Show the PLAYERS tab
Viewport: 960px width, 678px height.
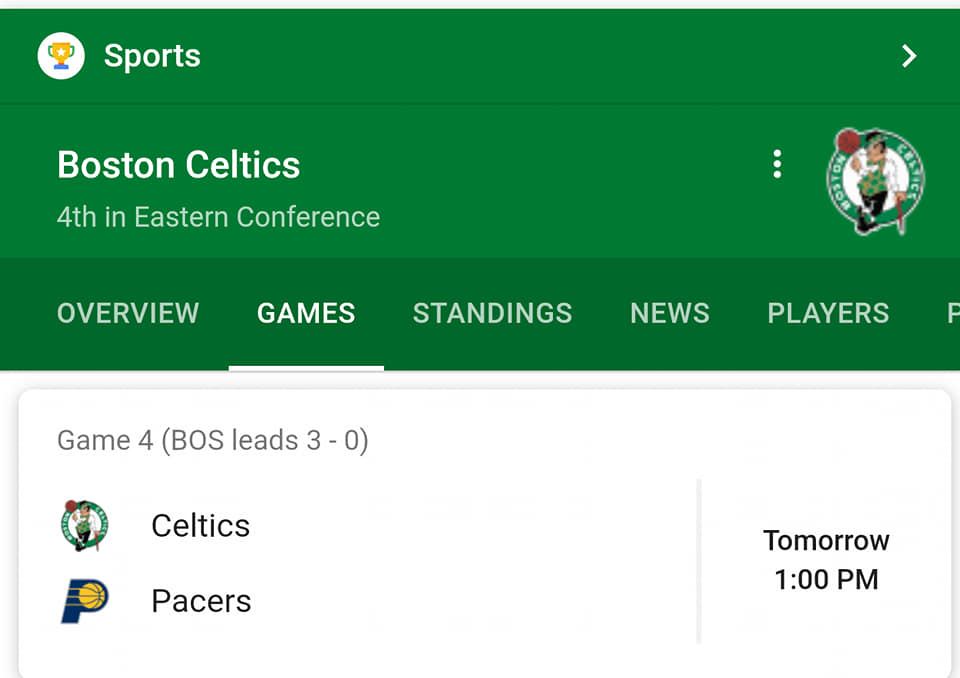click(828, 313)
